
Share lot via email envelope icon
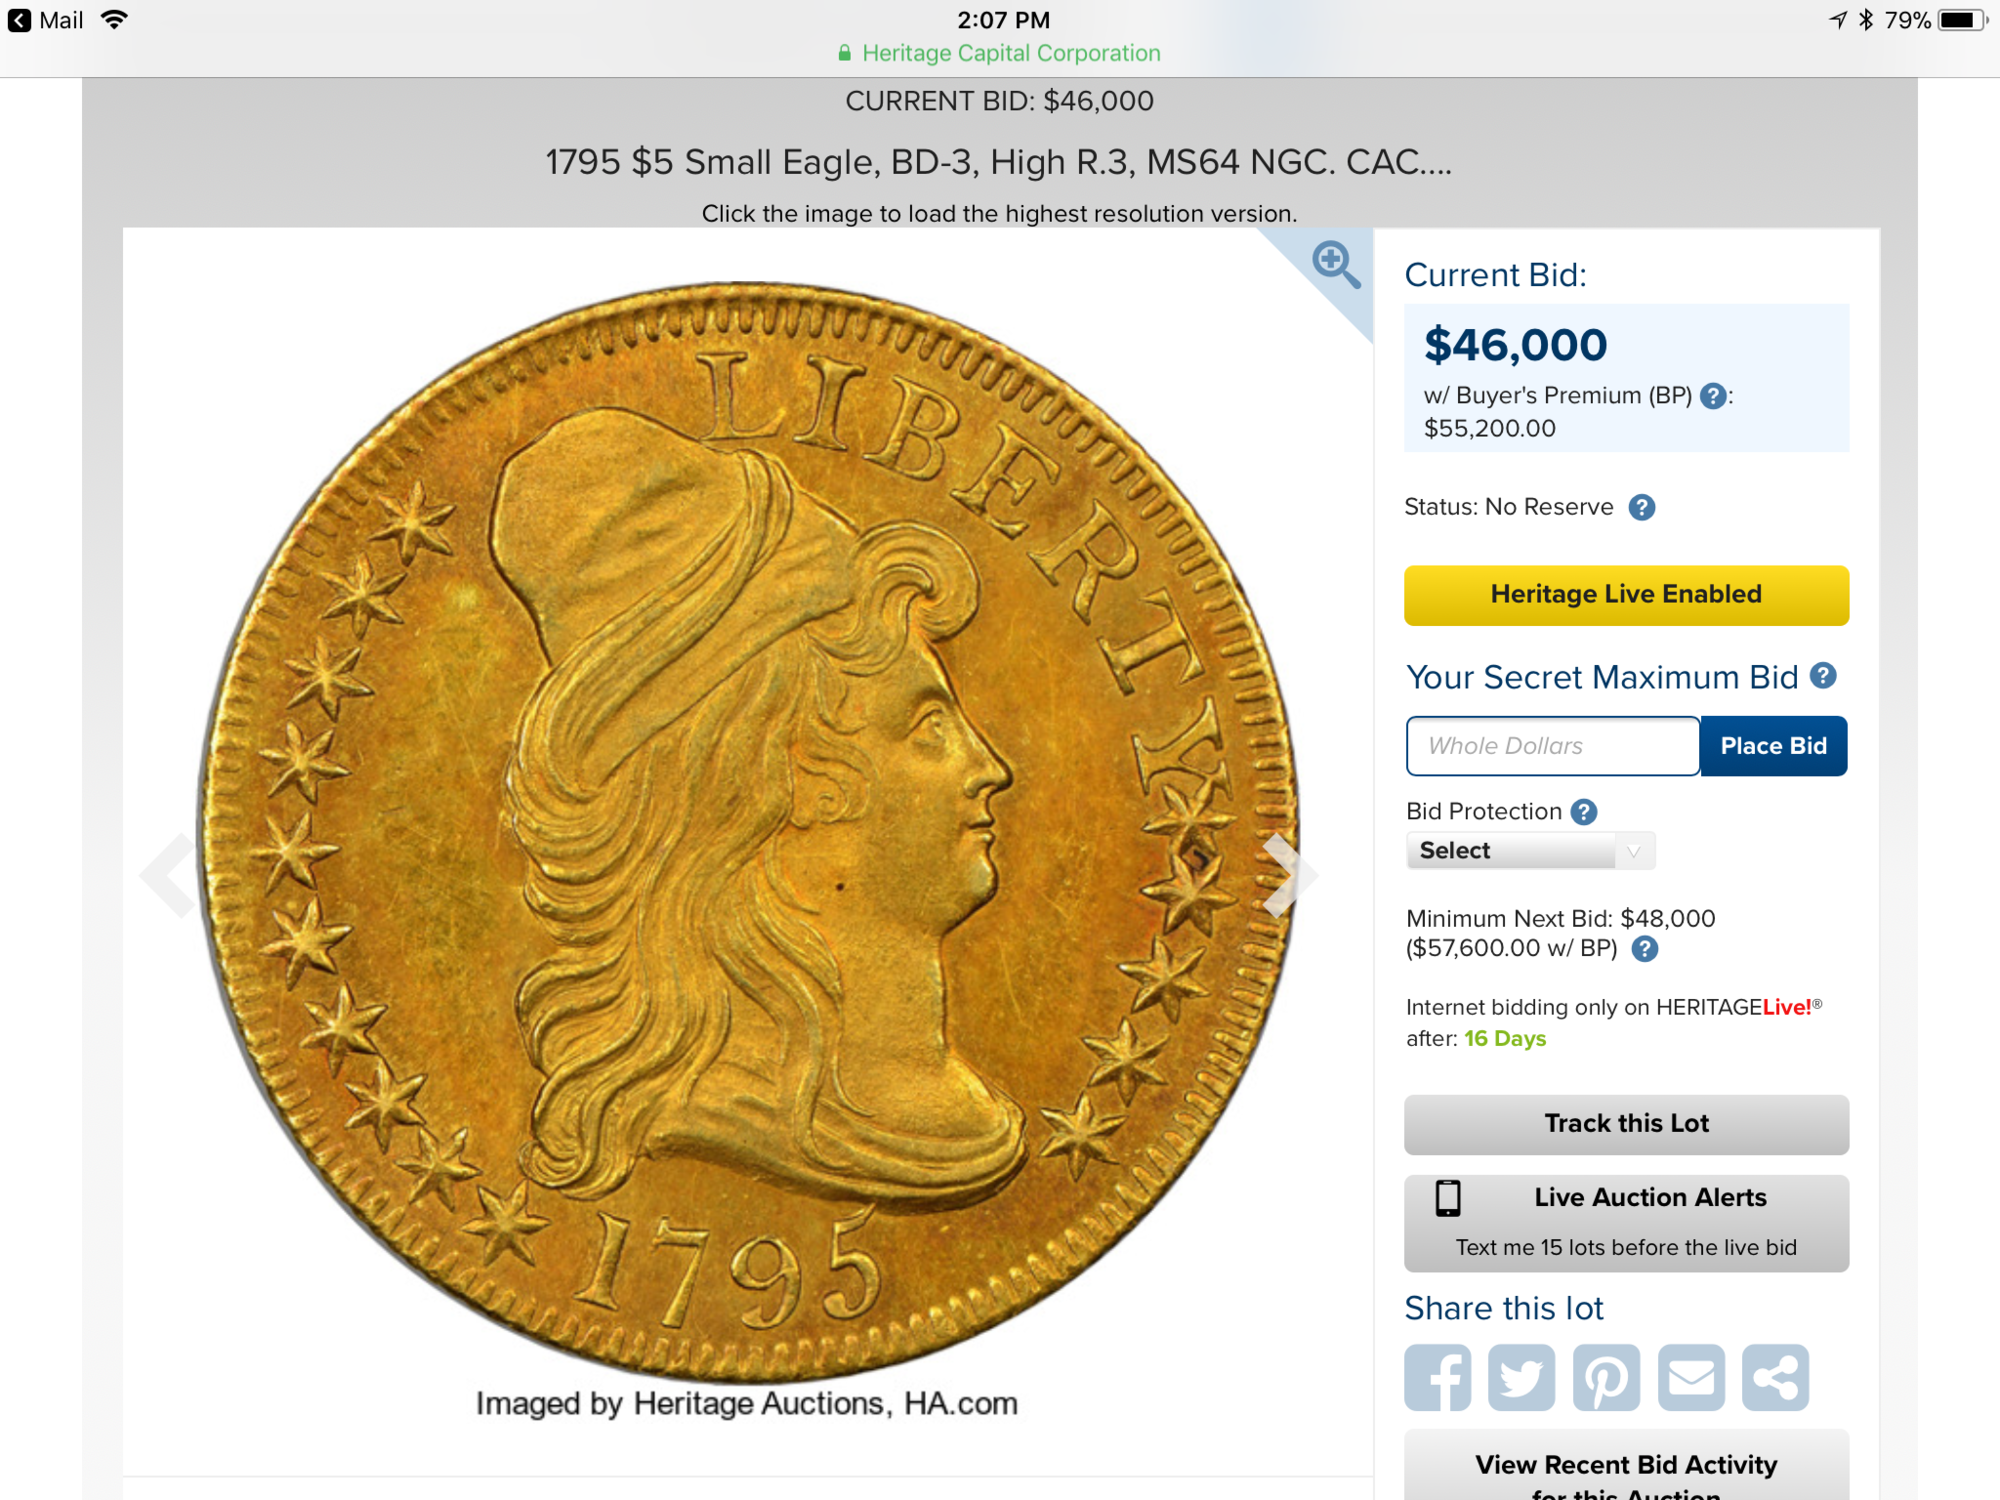click(1691, 1377)
